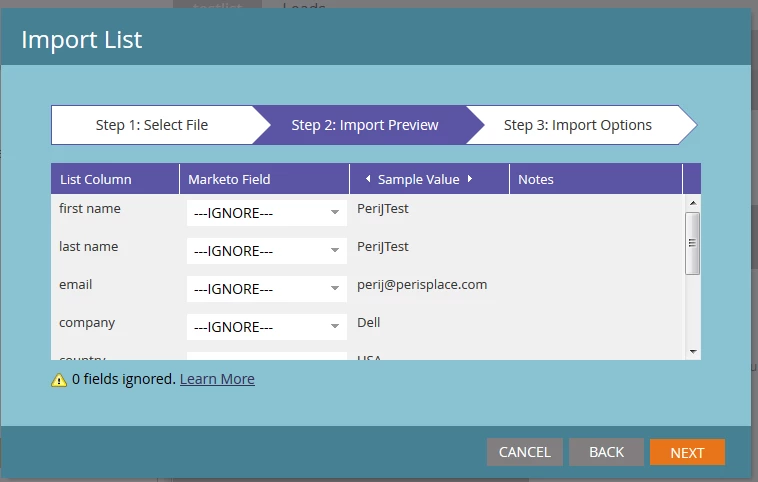Click the NEXT button
The image size is (758, 482).
click(687, 452)
